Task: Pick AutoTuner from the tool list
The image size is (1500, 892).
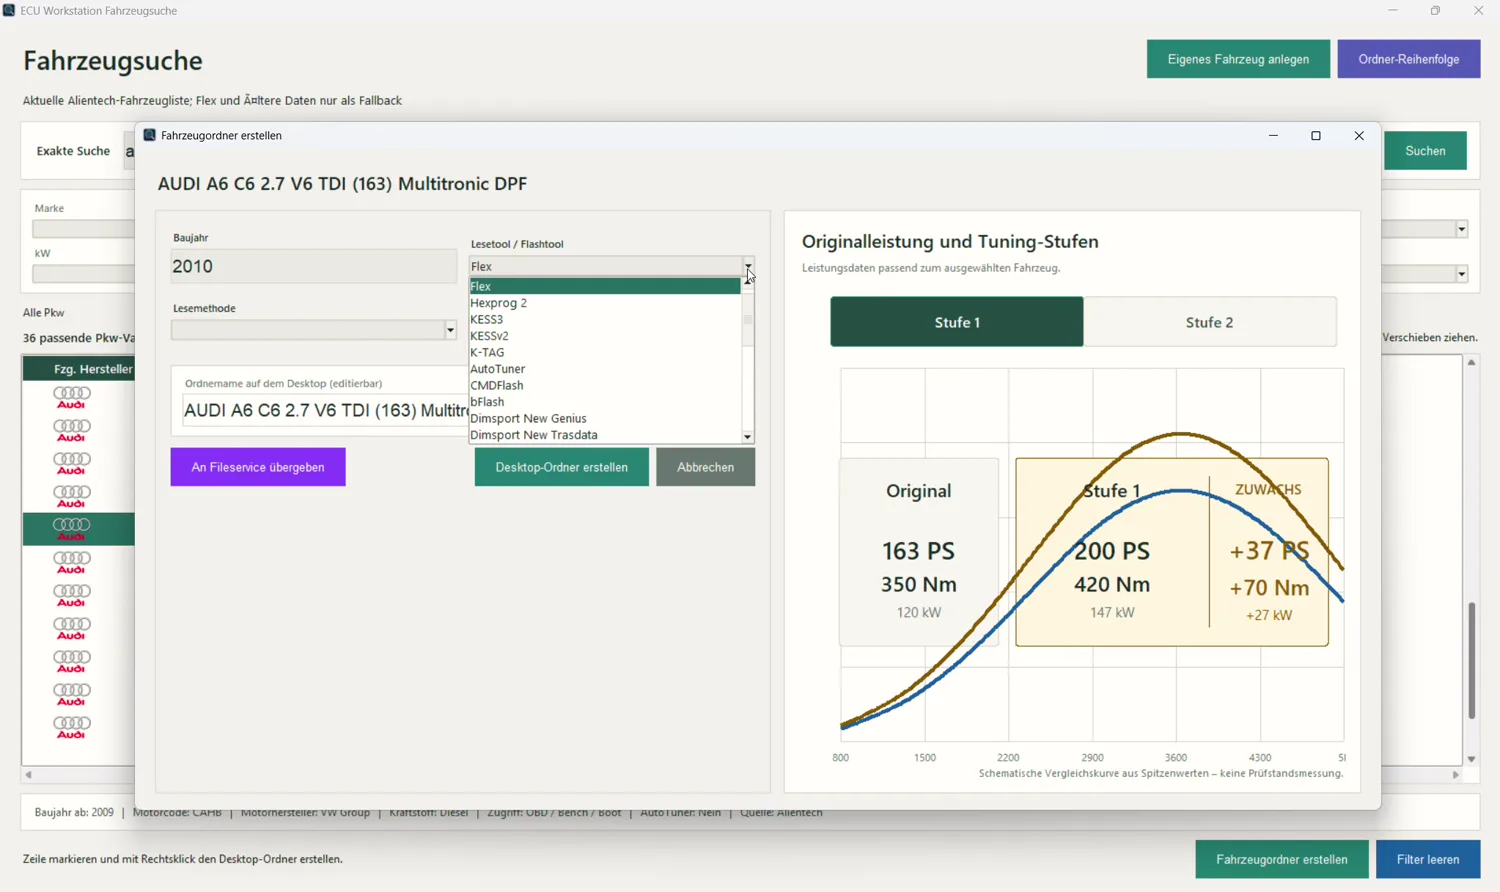Action: (605, 369)
